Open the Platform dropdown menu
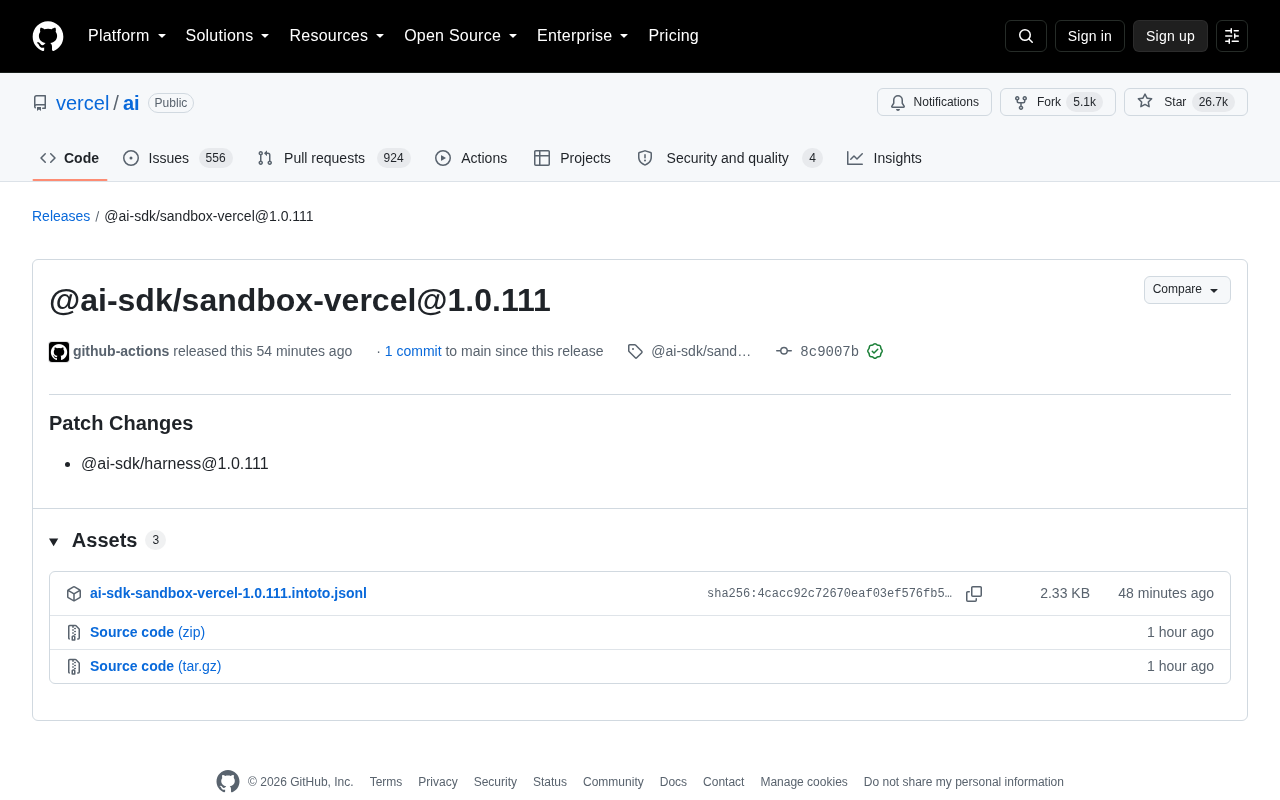This screenshot has width=1280, height=800. click(x=127, y=36)
